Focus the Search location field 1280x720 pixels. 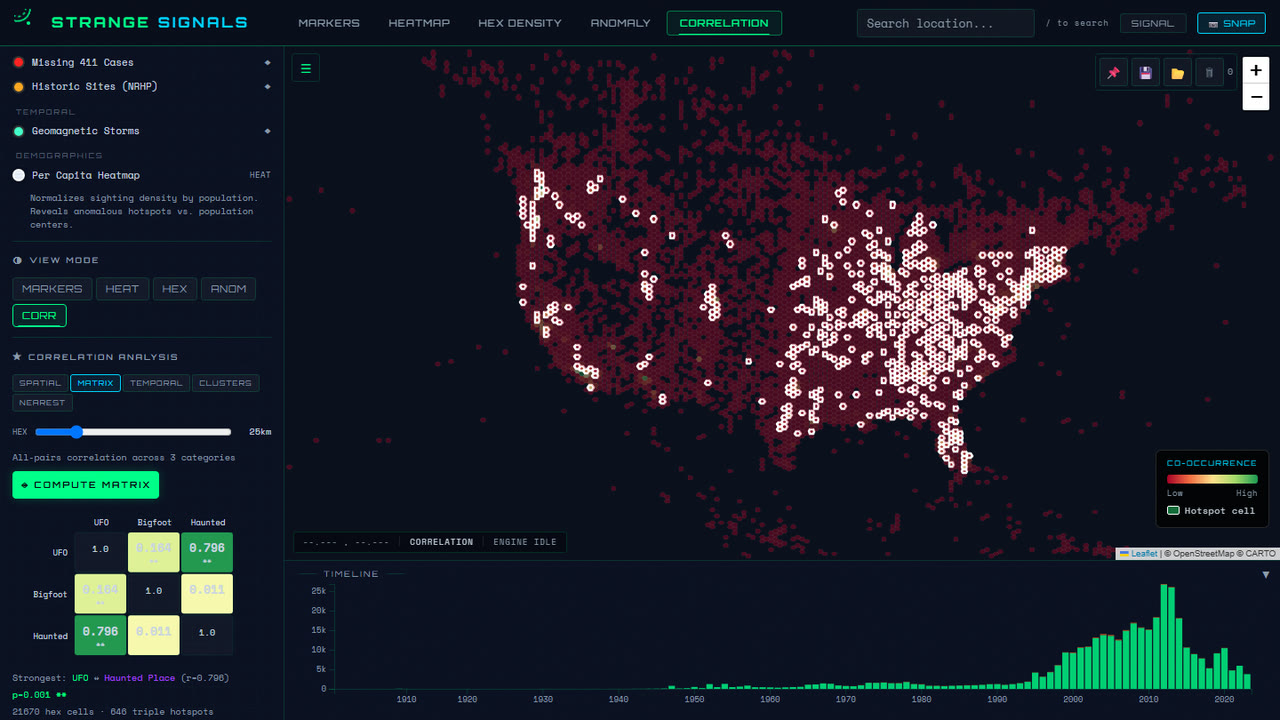coord(945,23)
